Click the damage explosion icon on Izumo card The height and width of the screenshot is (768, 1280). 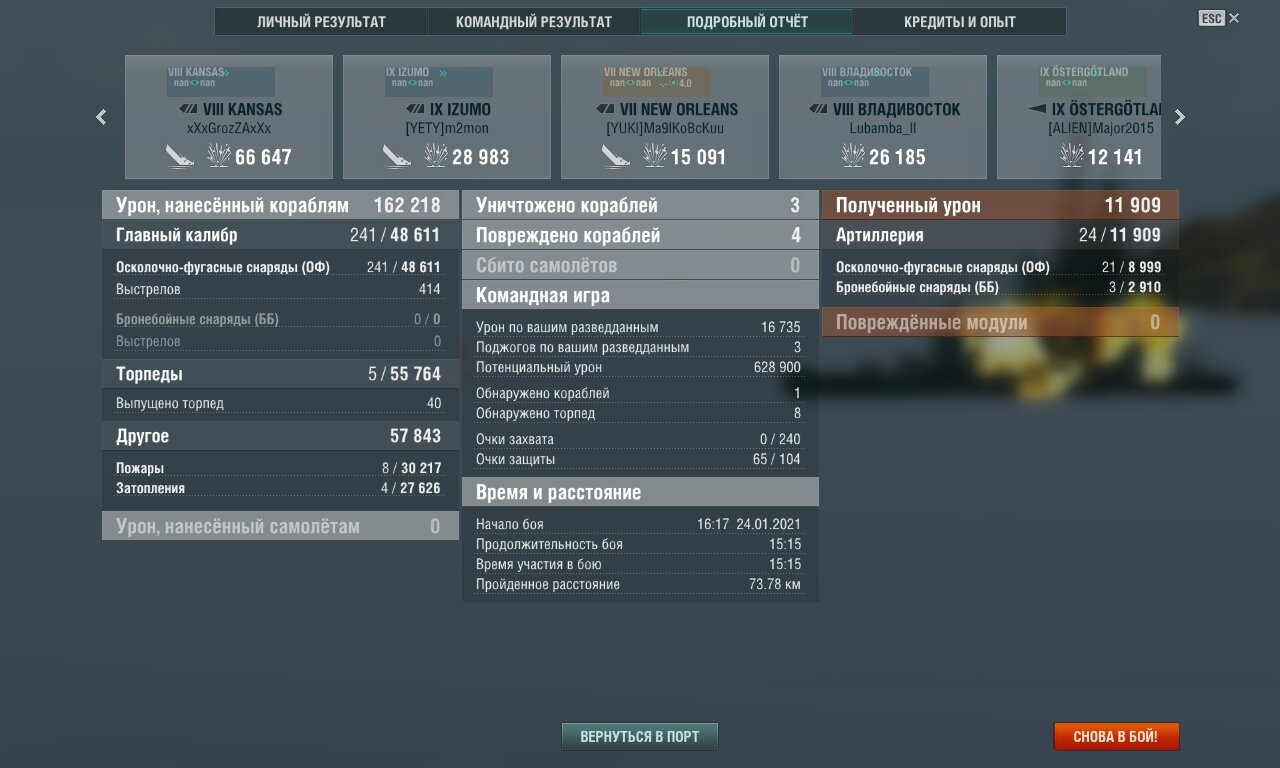[x=435, y=155]
